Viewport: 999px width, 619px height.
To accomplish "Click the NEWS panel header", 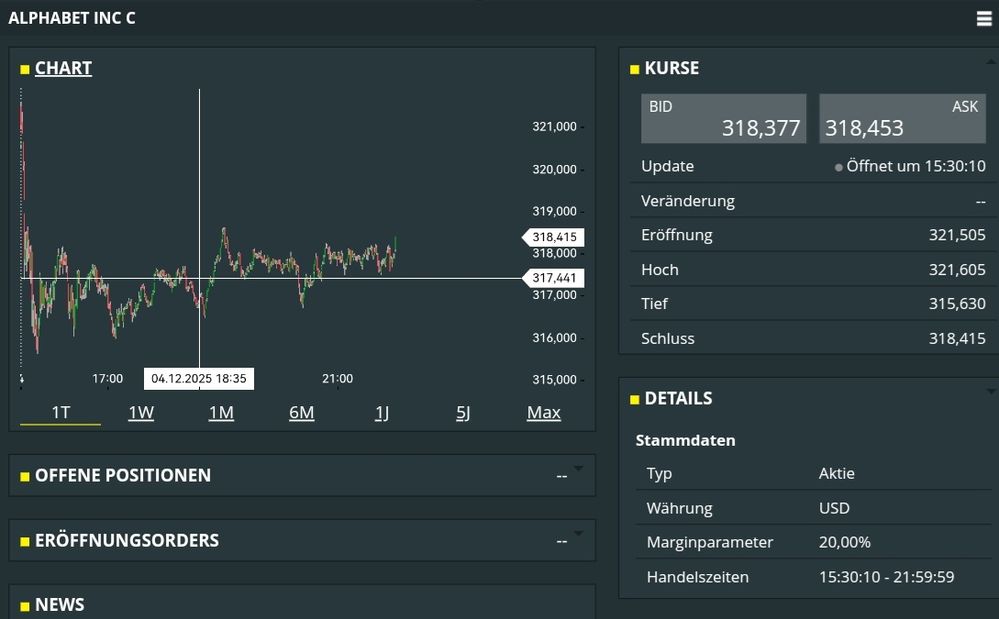I will pyautogui.click(x=59, y=605).
